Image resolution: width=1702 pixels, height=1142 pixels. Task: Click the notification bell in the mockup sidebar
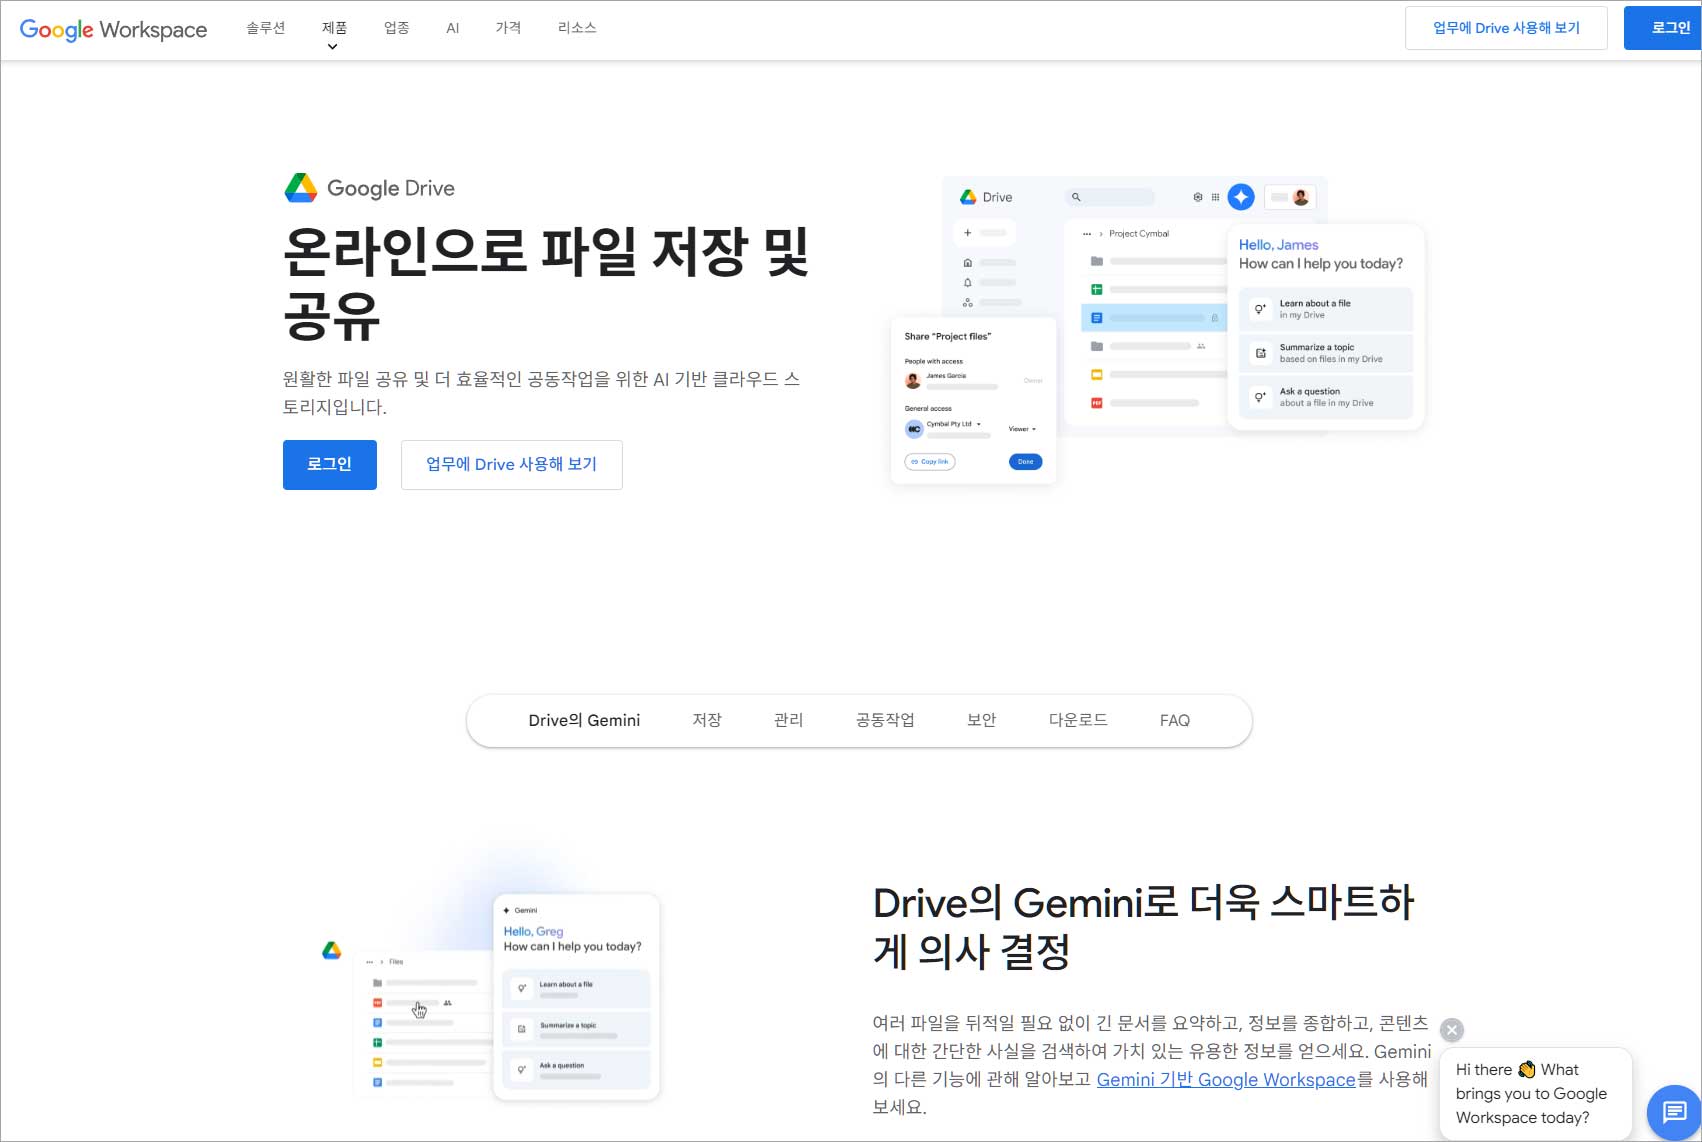(x=967, y=283)
